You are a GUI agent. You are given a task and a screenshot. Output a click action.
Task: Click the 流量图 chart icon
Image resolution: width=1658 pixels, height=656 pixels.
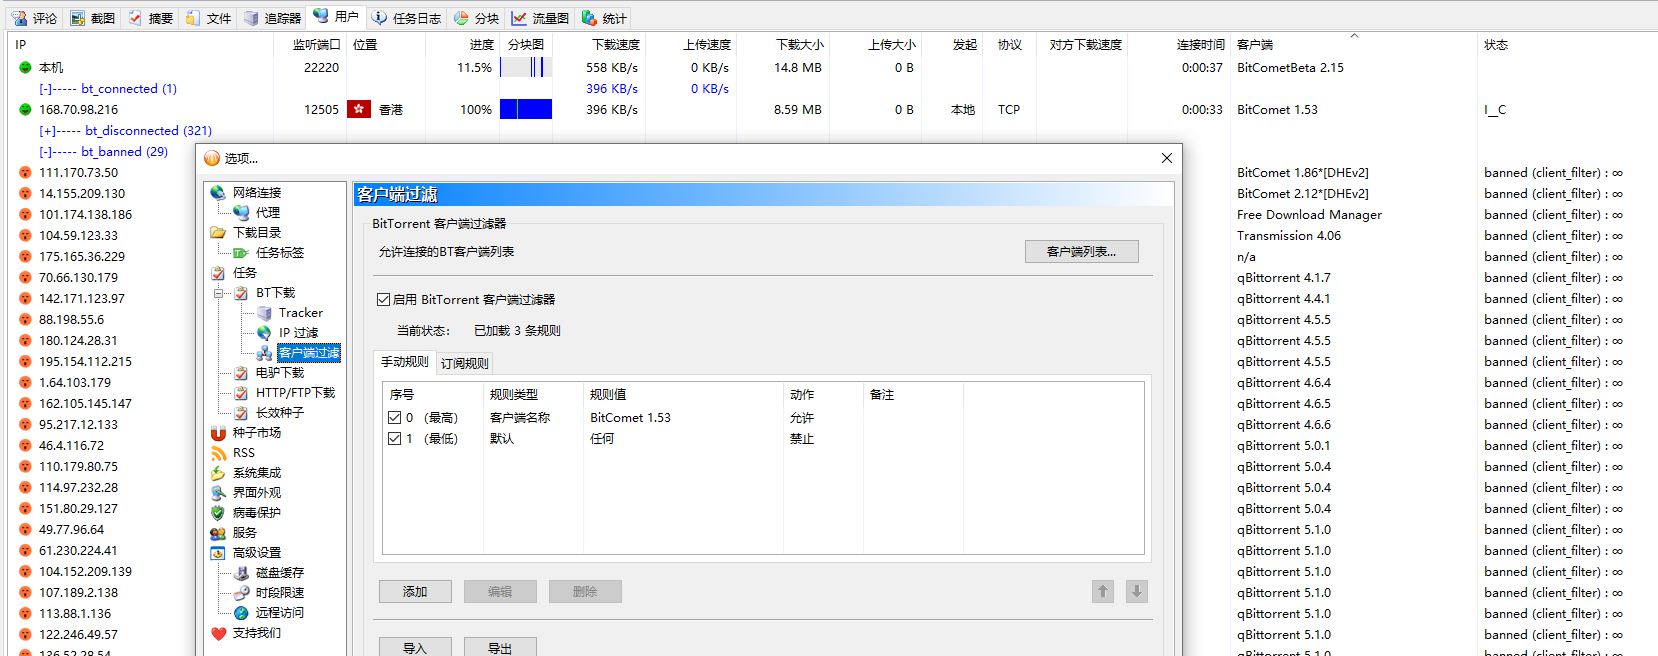pyautogui.click(x=519, y=18)
